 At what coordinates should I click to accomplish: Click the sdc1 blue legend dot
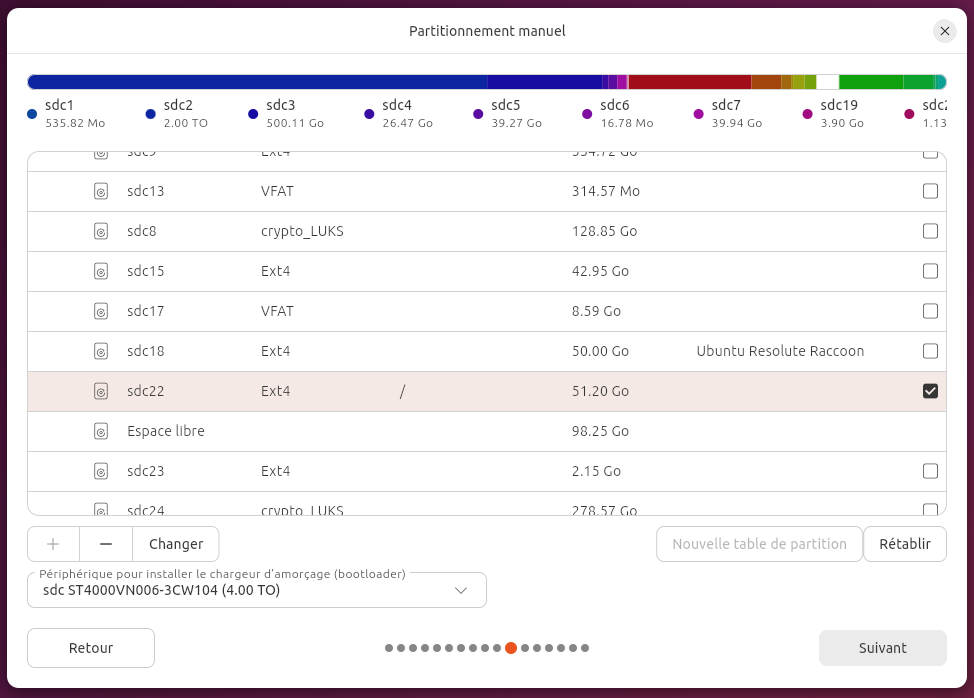(32, 114)
